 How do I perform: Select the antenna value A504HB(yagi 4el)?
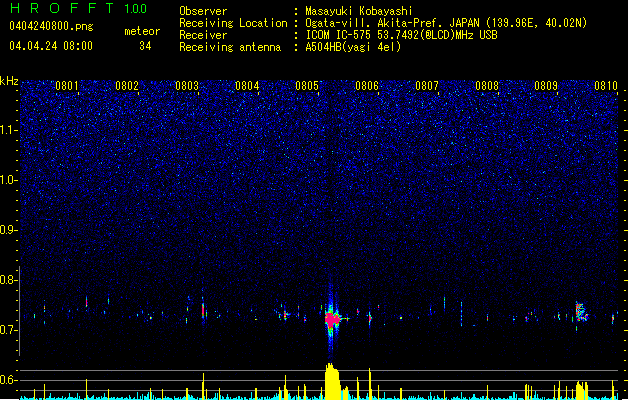(353, 47)
